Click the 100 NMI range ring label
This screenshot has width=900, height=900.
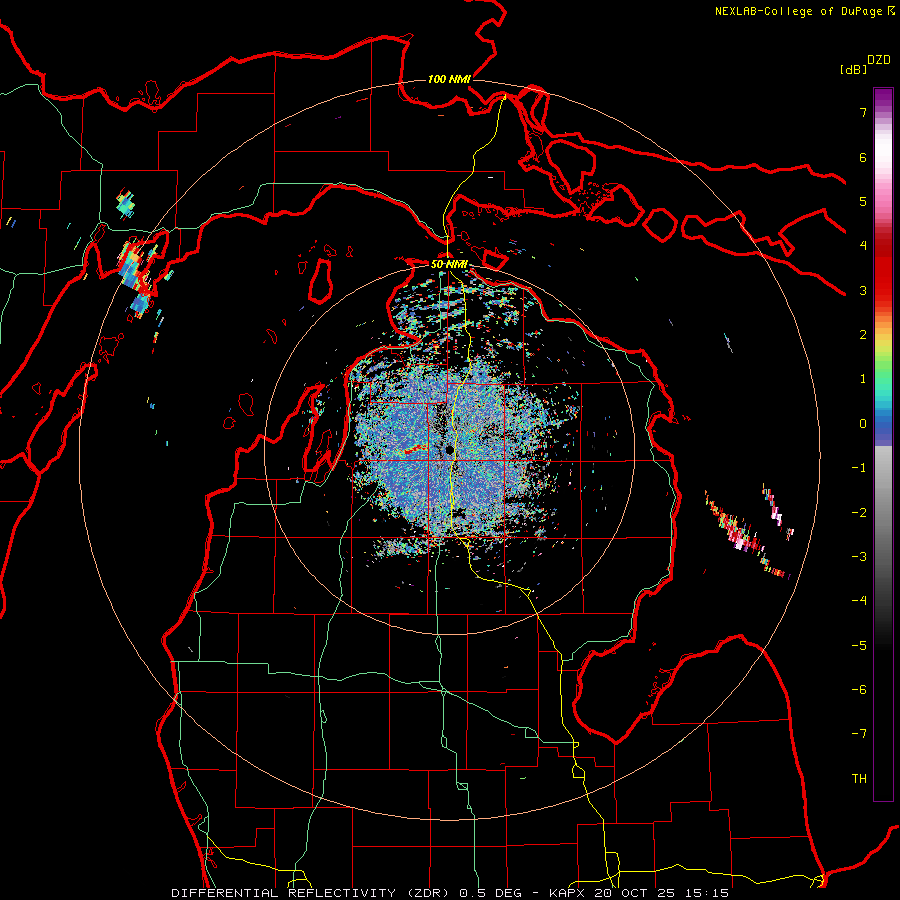pos(449,79)
